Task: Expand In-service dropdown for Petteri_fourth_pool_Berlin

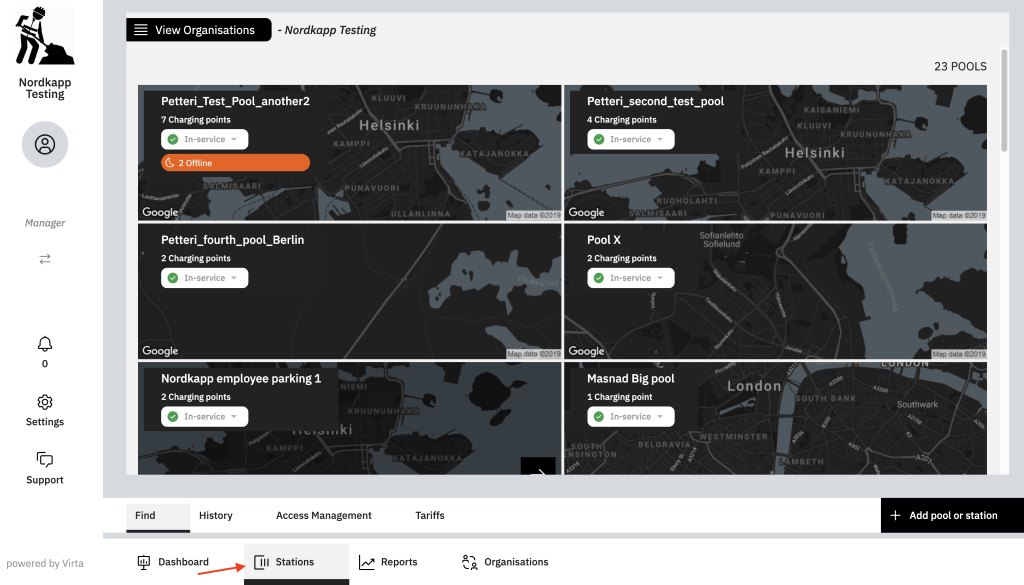Action: 204,278
